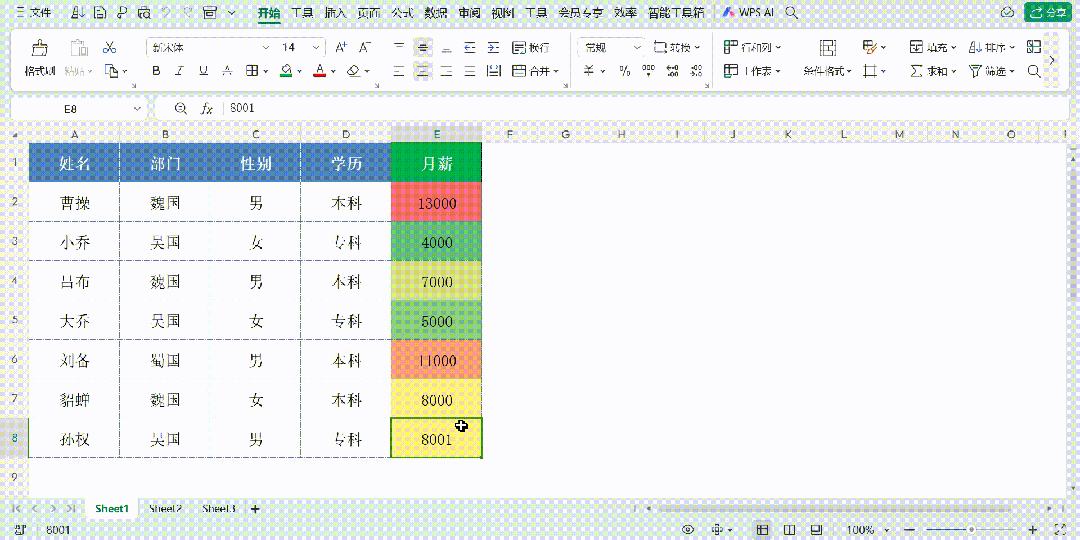1080x540 pixels.
Task: Increase font size with A+ icon
Action: [x=341, y=48]
